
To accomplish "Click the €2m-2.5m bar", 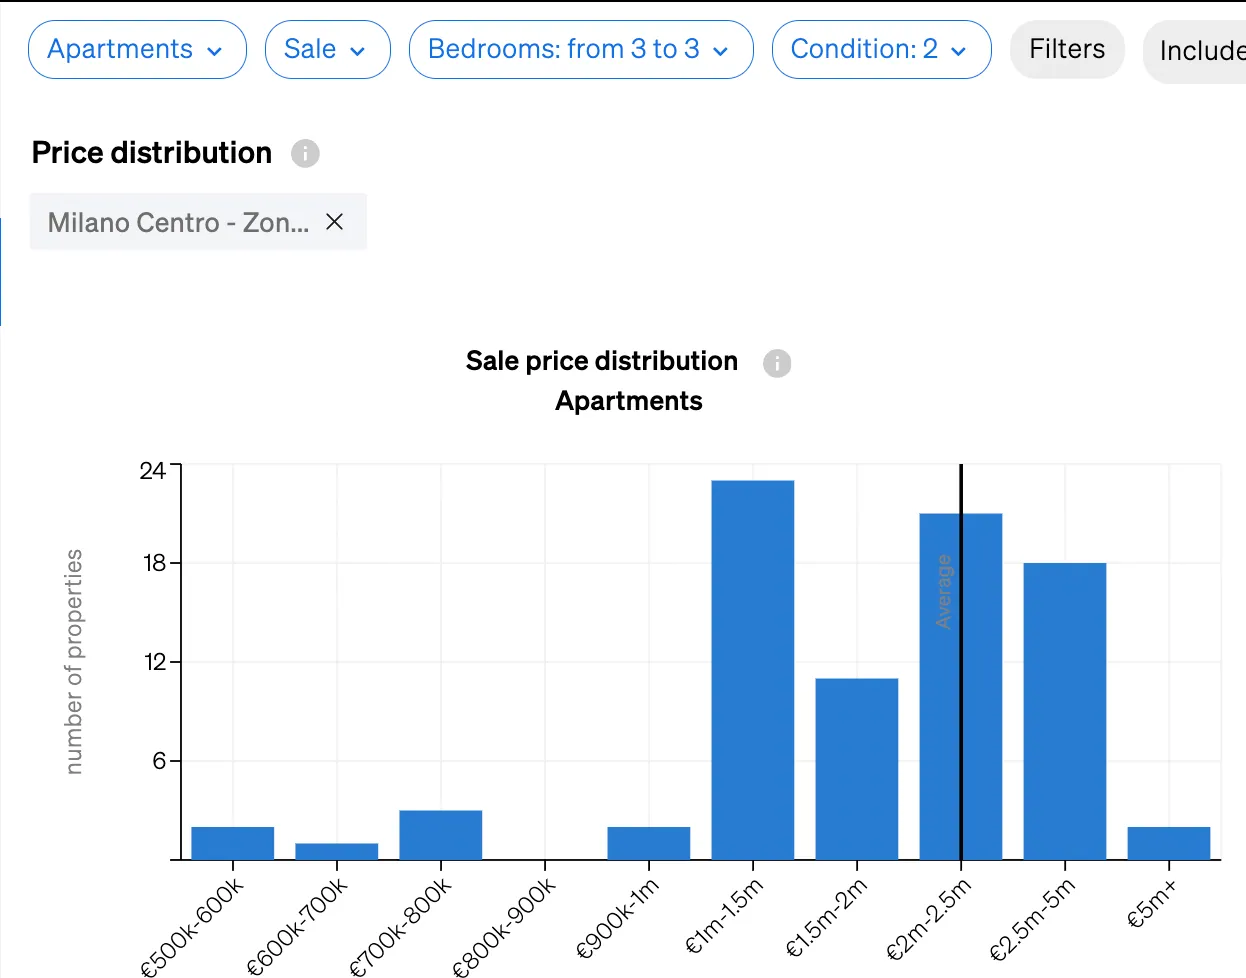I will [961, 686].
